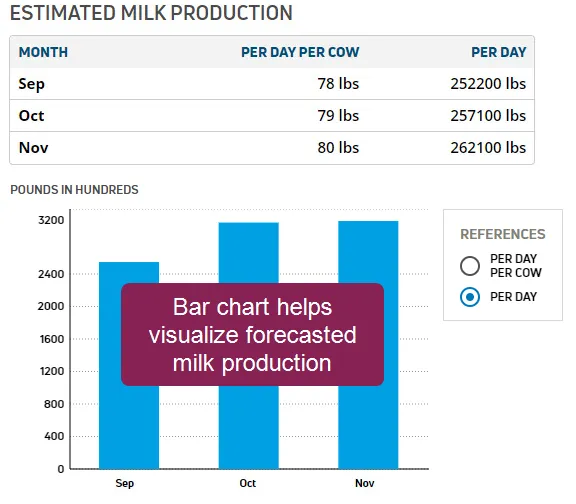Click the 78 lbs per cow value
The width and height of the screenshot is (576, 504).
pyautogui.click(x=338, y=84)
